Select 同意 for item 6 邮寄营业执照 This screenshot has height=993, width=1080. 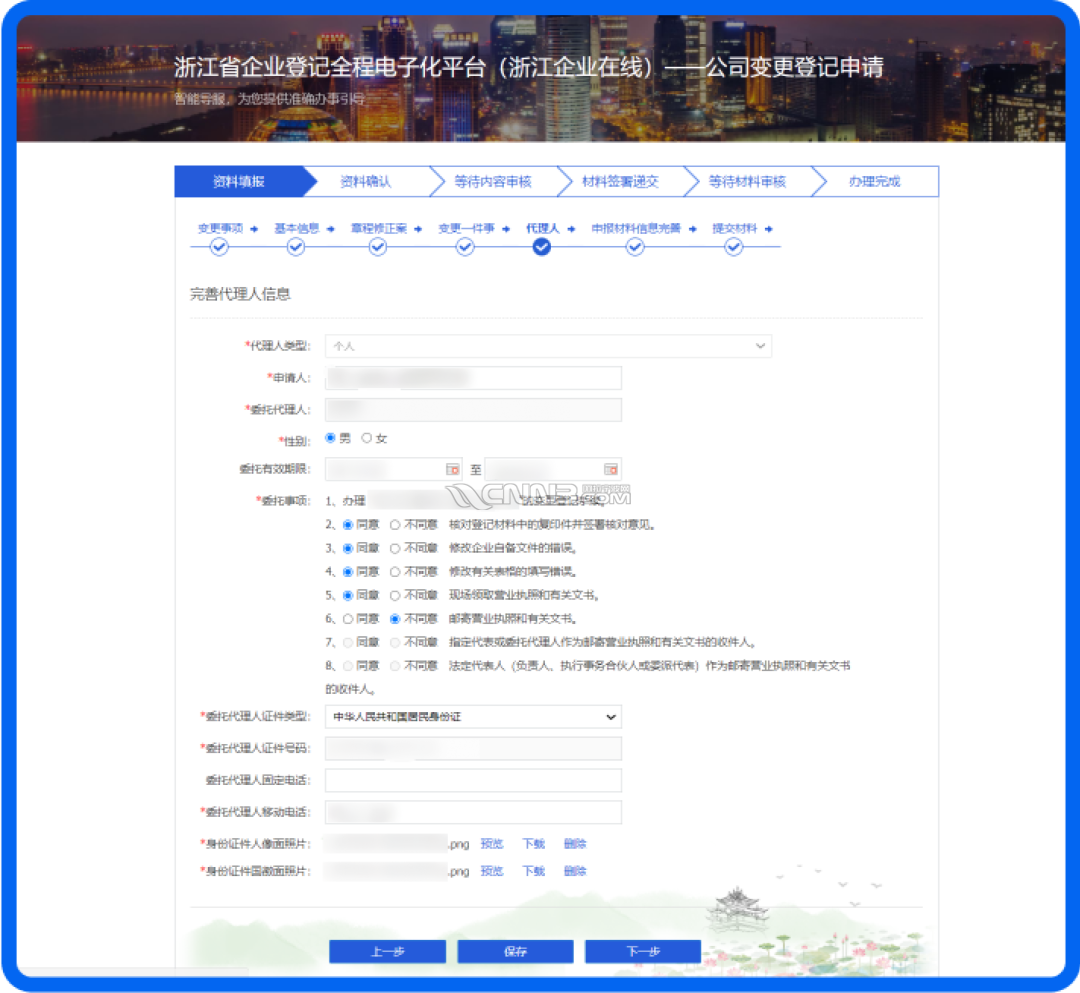tap(348, 619)
